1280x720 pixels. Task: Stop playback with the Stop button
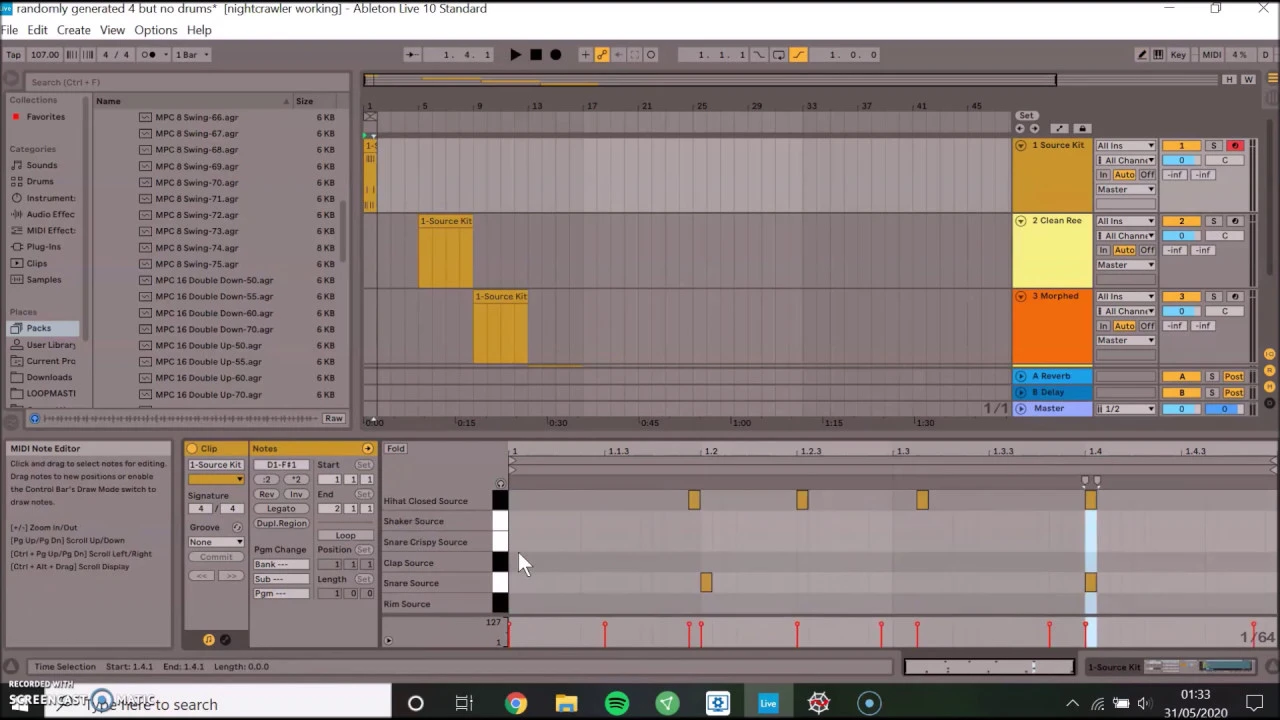click(536, 55)
